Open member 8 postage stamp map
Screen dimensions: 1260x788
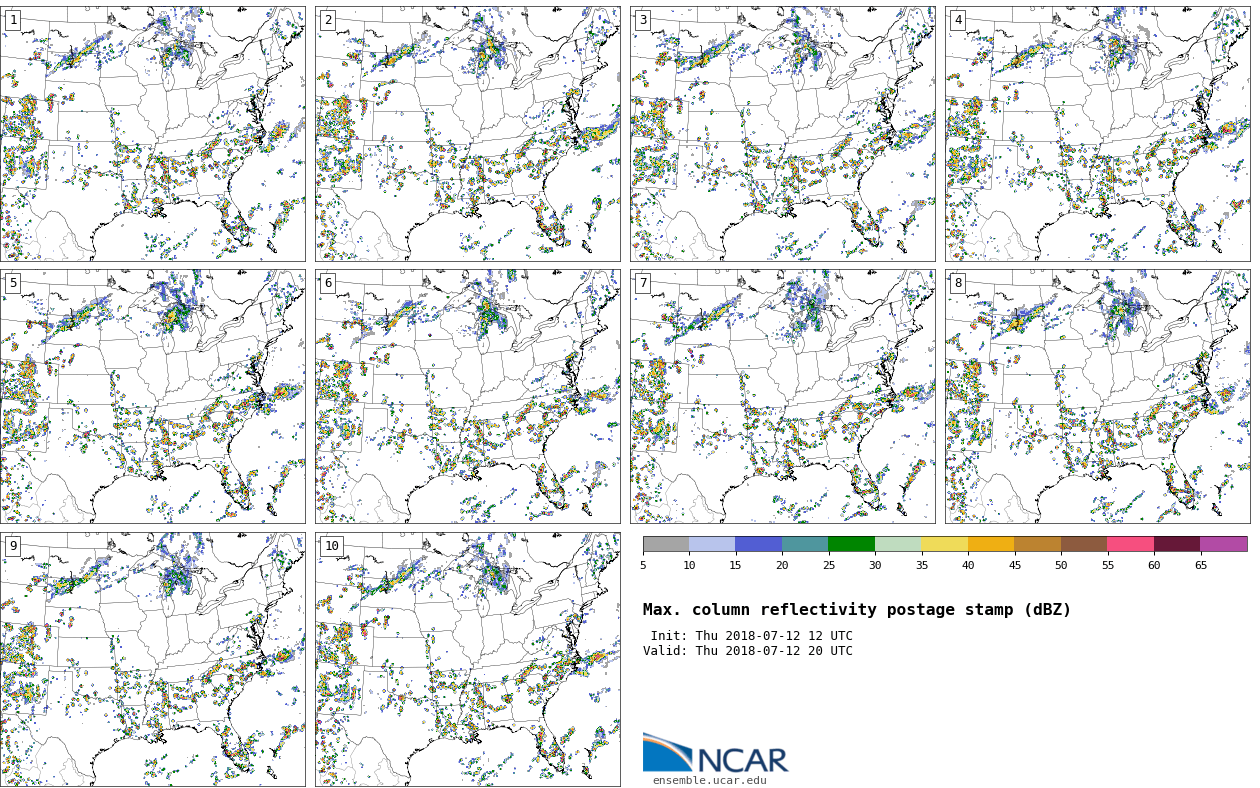click(x=1097, y=396)
